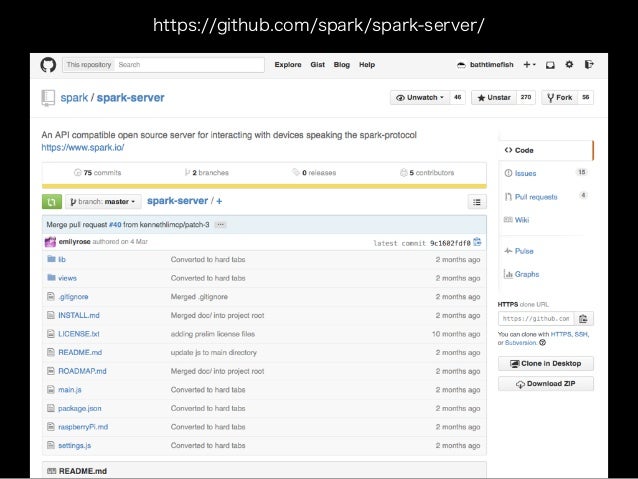Open latest commit 9c1602fdf0
The width and height of the screenshot is (638, 479).
click(450, 243)
